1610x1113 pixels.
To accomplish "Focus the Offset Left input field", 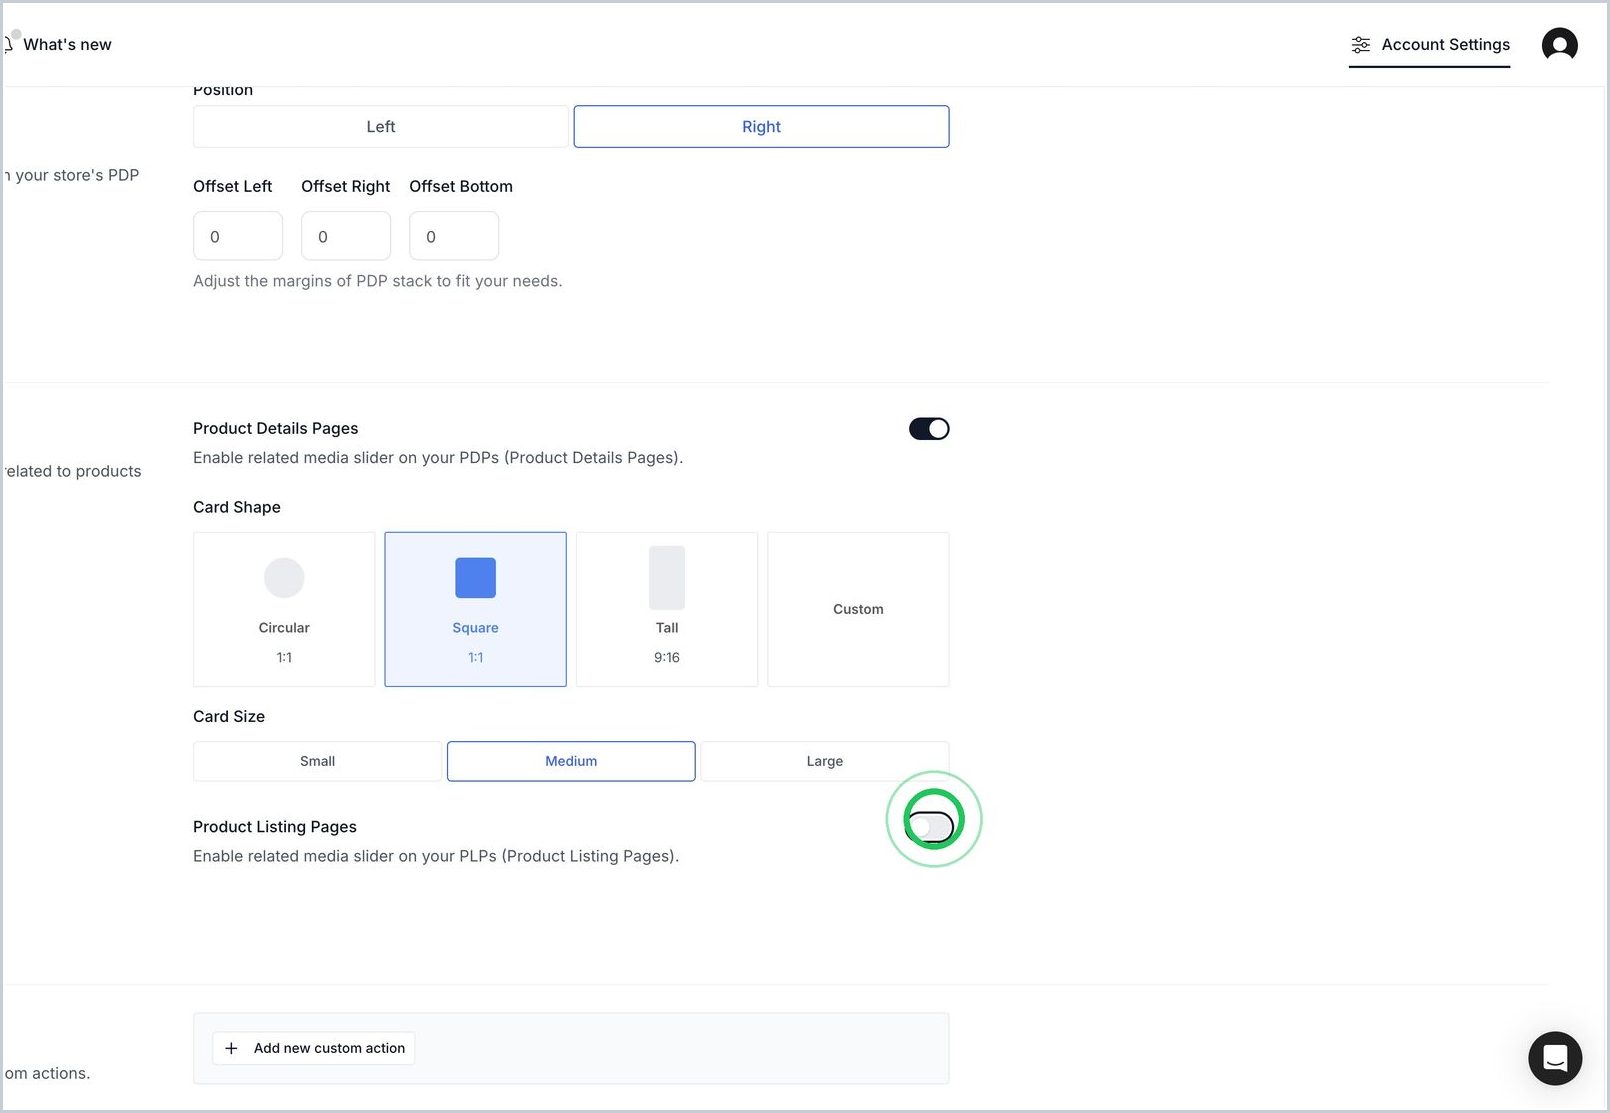I will tap(238, 237).
